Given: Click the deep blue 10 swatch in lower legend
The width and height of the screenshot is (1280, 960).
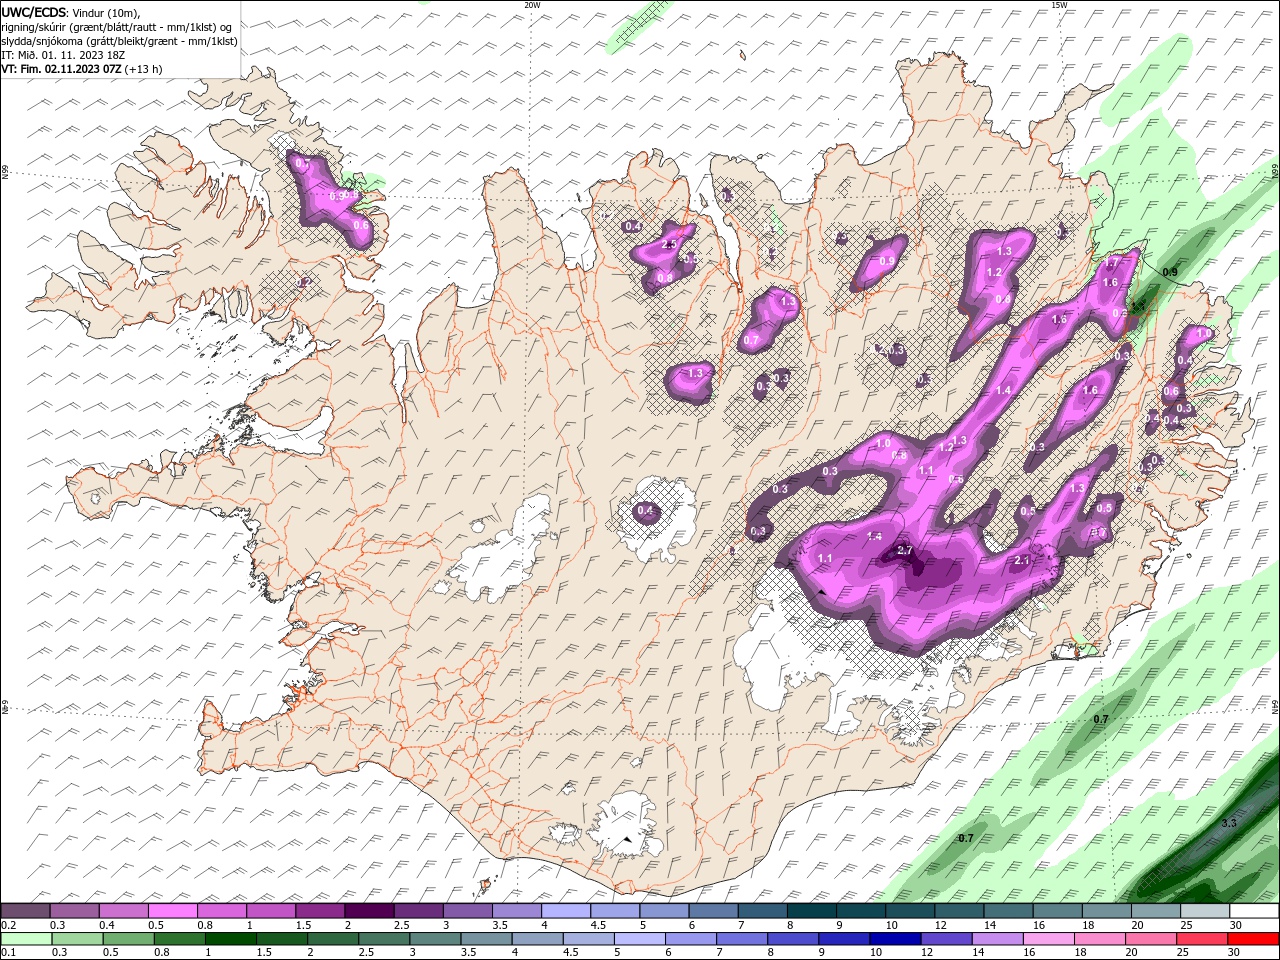Looking at the screenshot, I should pyautogui.click(x=895, y=939).
